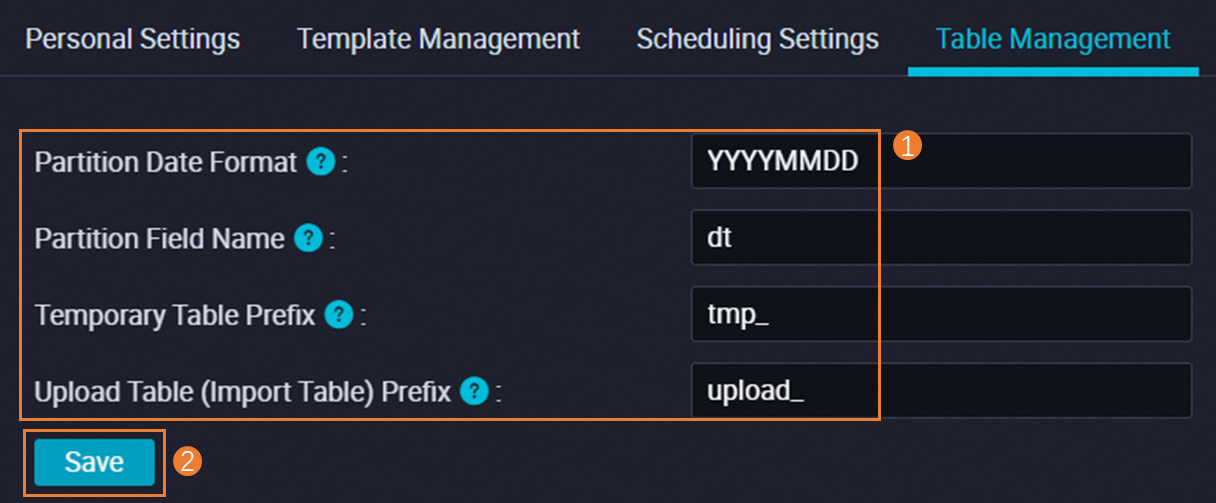The image size is (1216, 503).
Task: Open help tooltip for Partition Date Format
Action: 320,161
